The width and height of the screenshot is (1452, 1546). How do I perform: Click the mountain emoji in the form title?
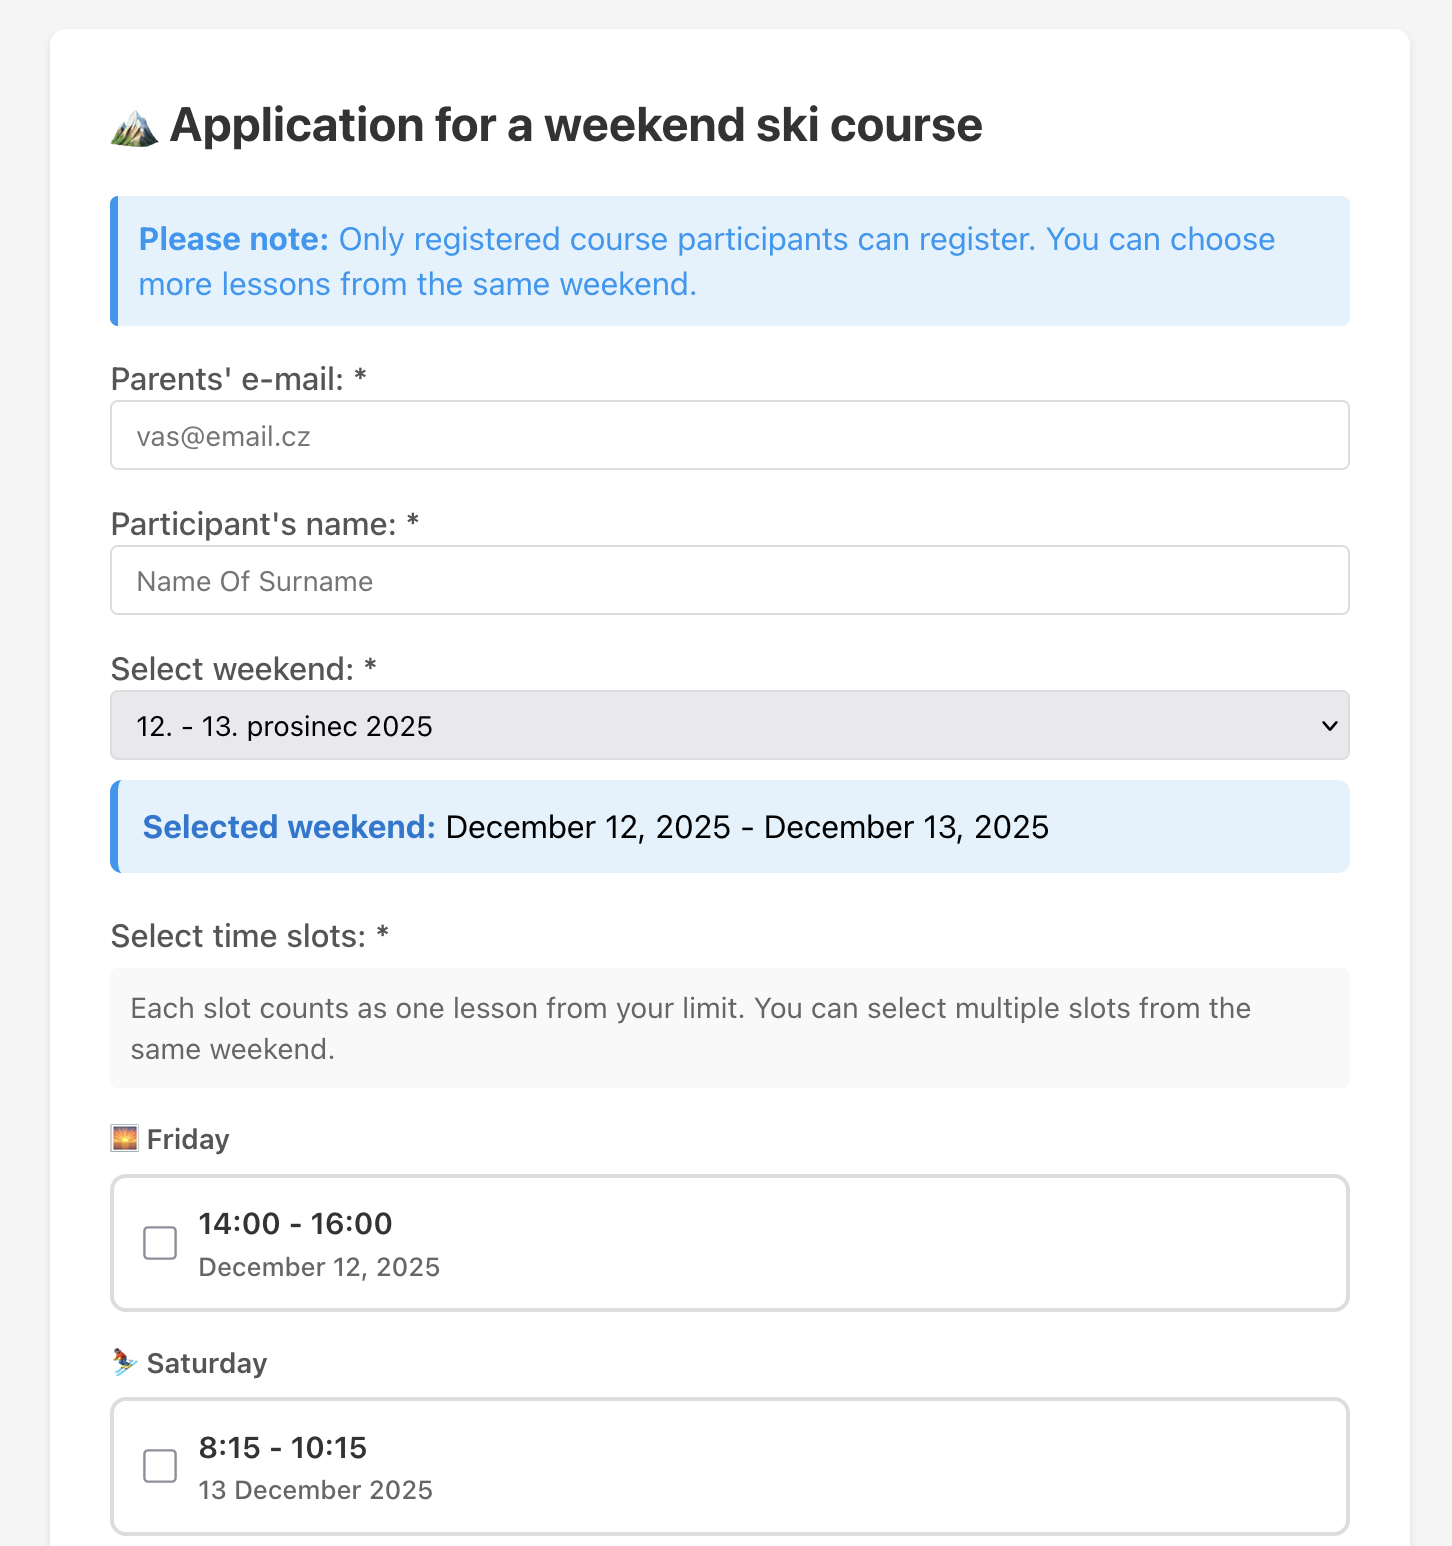pyautogui.click(x=134, y=125)
